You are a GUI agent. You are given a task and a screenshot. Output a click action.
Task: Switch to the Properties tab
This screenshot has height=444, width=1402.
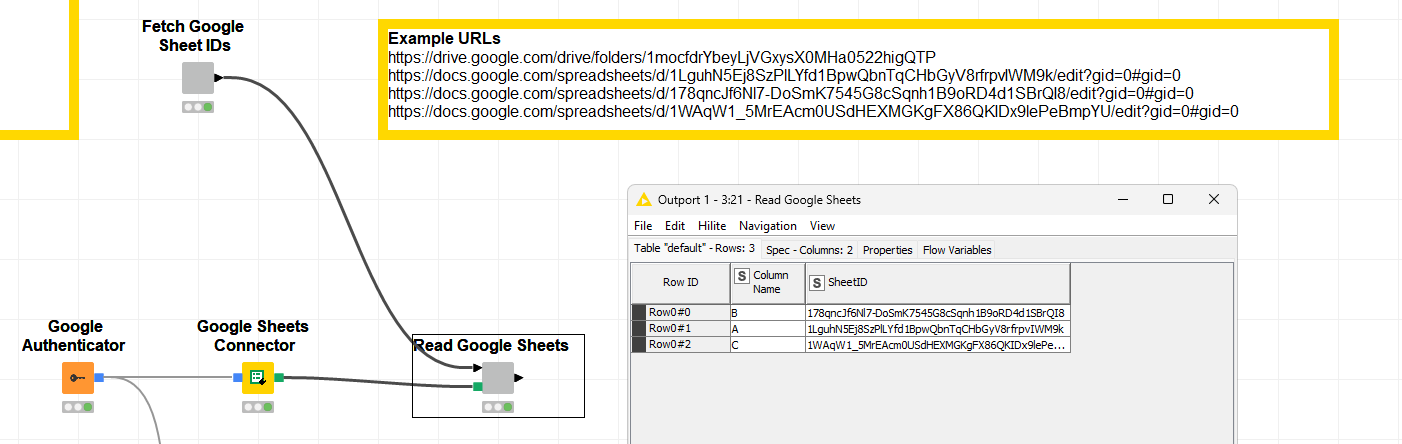(x=888, y=250)
